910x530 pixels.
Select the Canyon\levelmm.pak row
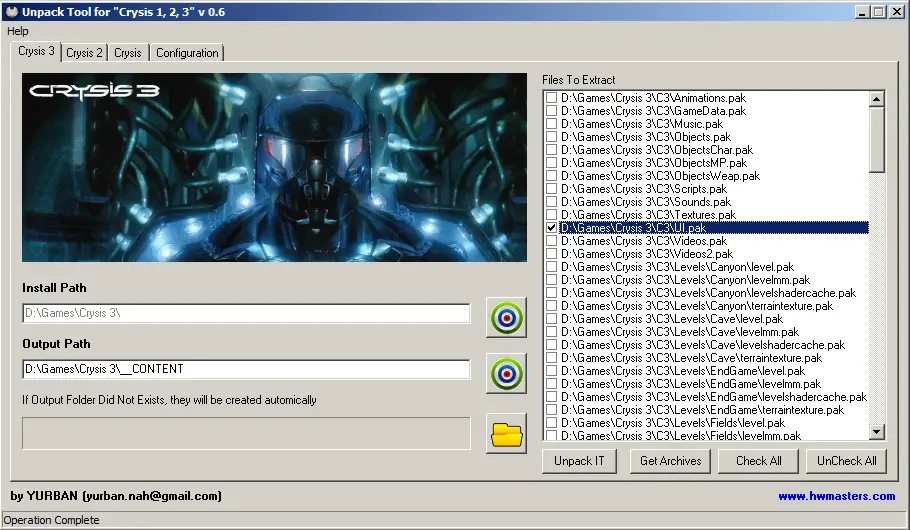click(x=685, y=280)
